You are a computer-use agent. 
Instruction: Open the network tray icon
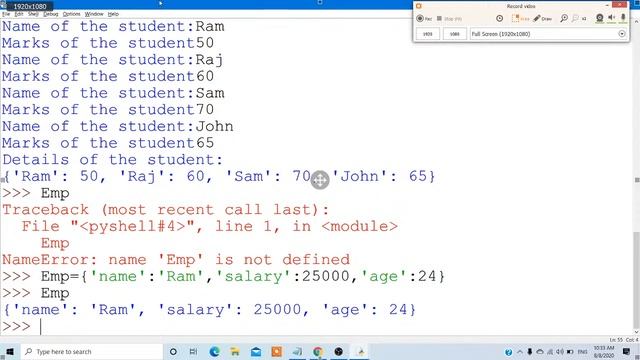point(550,352)
